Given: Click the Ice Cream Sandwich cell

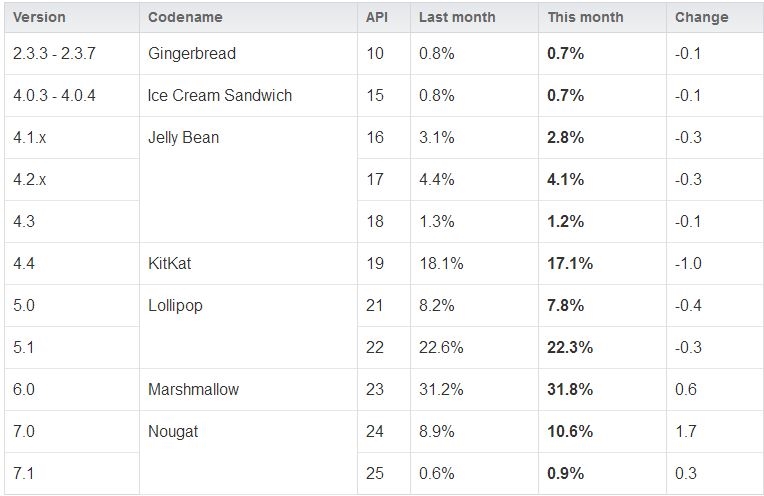Looking at the screenshot, I should 219,95.
